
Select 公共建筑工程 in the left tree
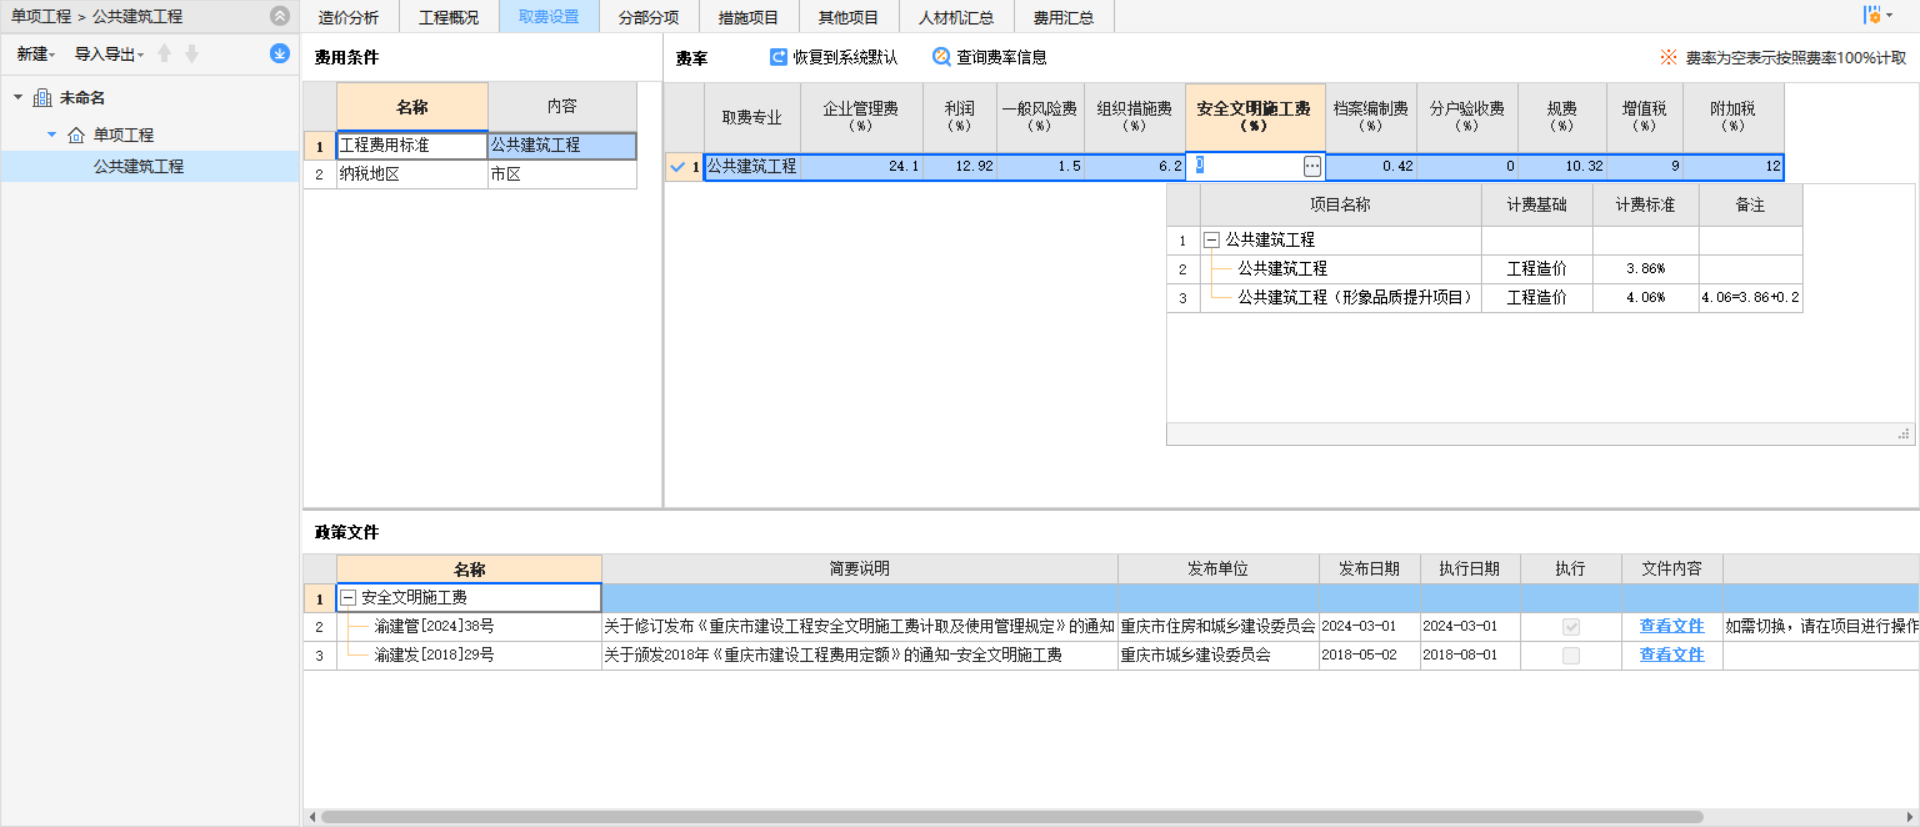139,166
